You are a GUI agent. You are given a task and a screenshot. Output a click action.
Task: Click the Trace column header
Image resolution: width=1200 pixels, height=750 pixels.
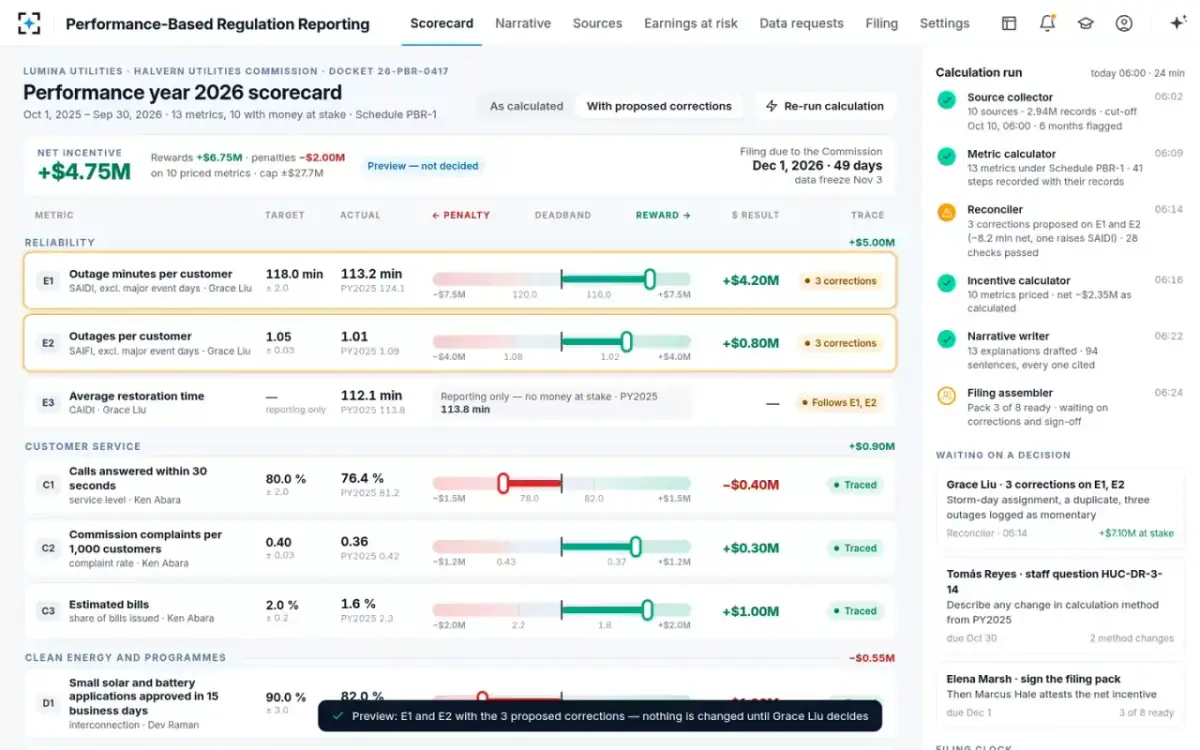click(868, 215)
